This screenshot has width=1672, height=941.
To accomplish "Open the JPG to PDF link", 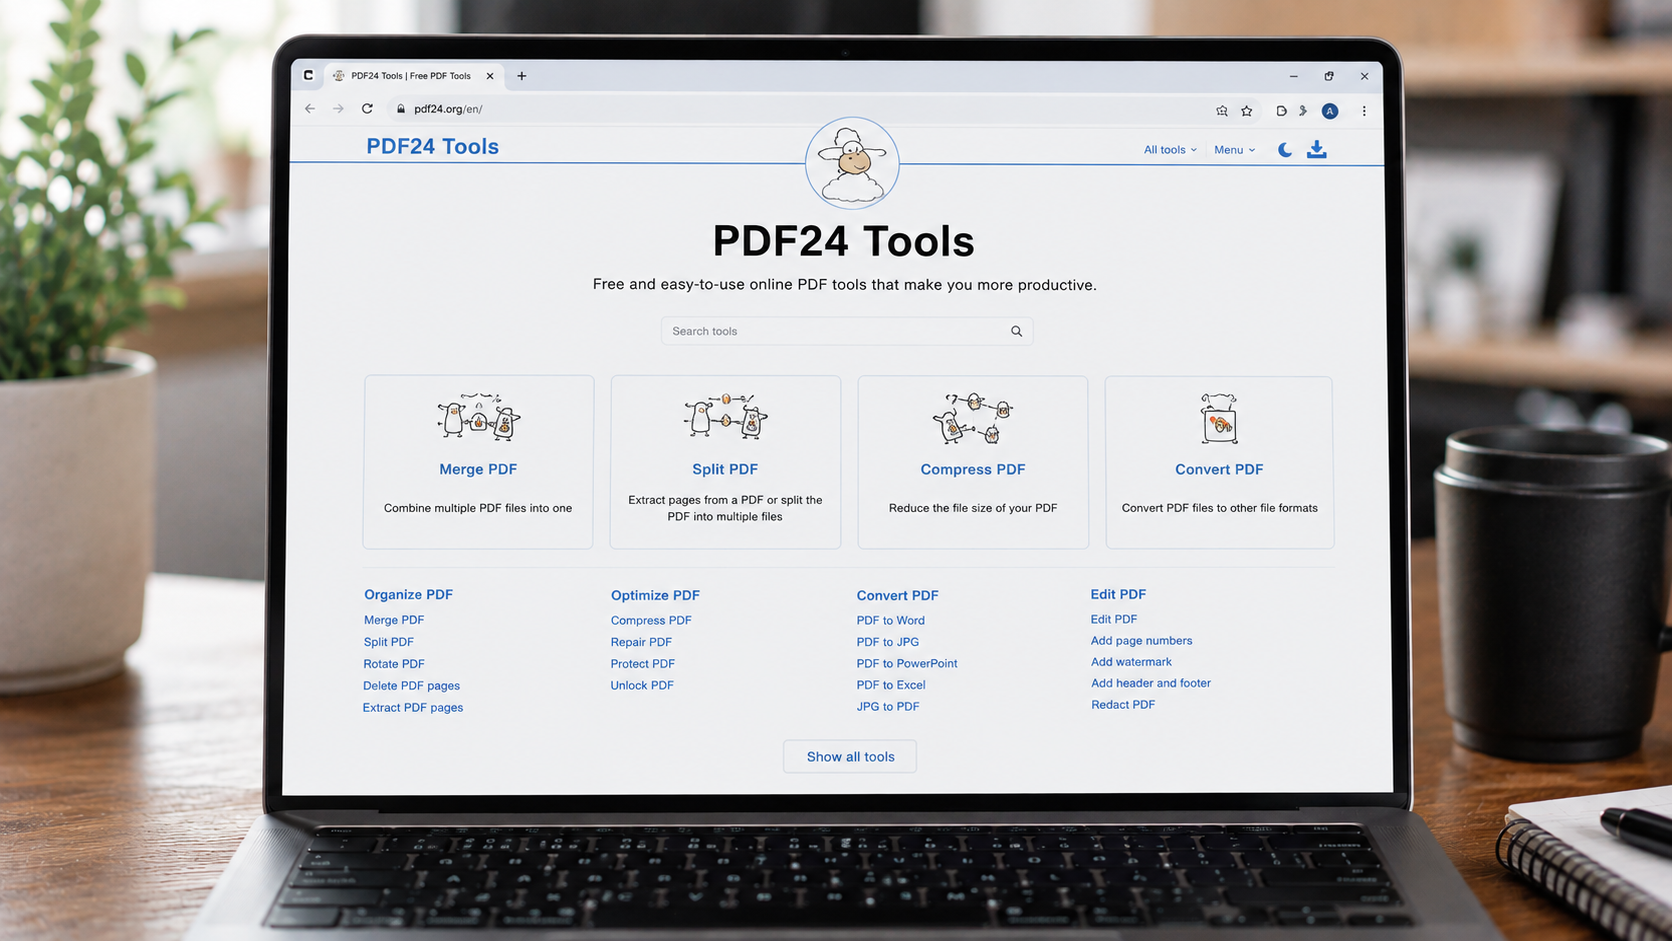I will click(888, 706).
